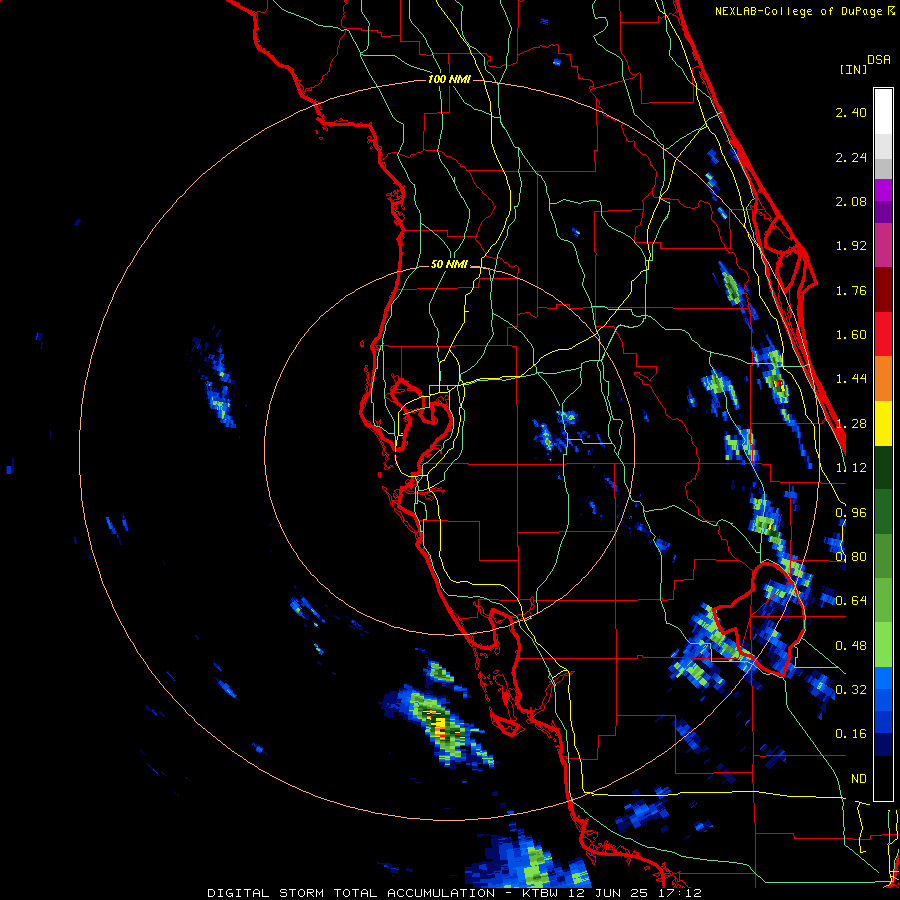Select the 1.28 legend value
The width and height of the screenshot is (900, 900).
[851, 424]
